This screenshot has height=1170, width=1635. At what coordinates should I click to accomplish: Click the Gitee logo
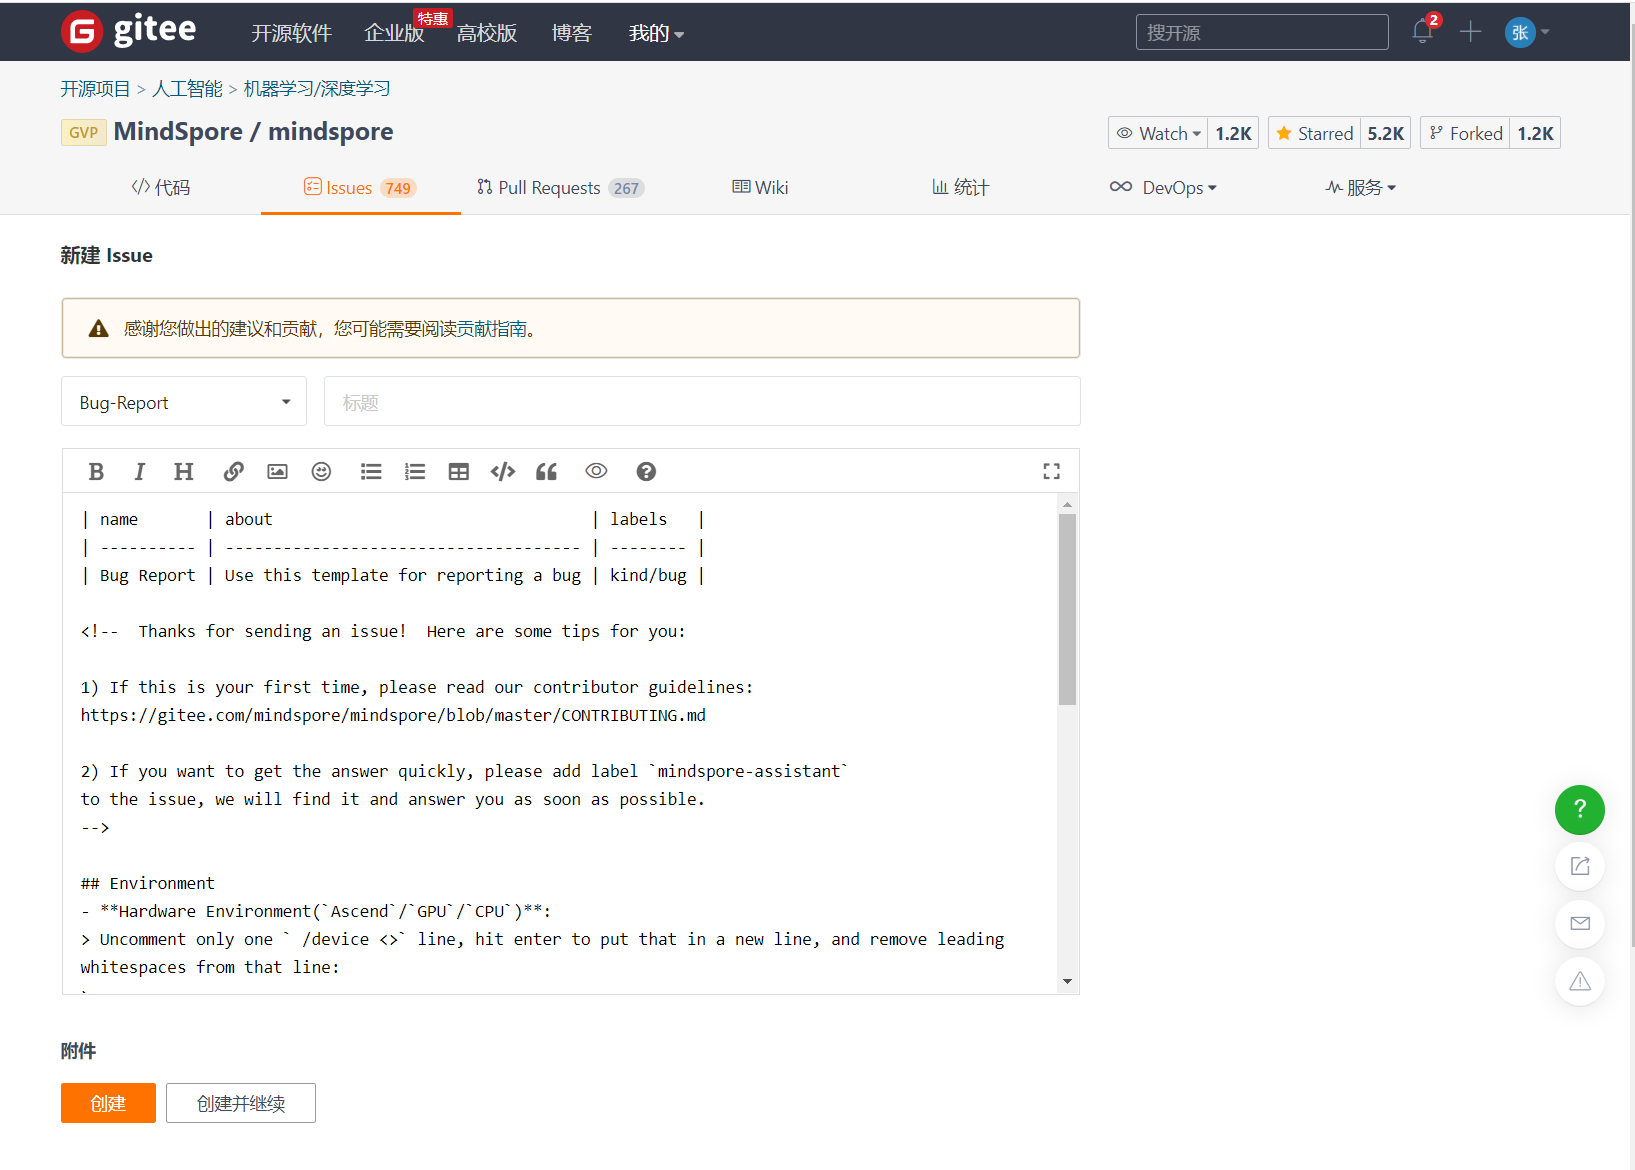pos(129,31)
